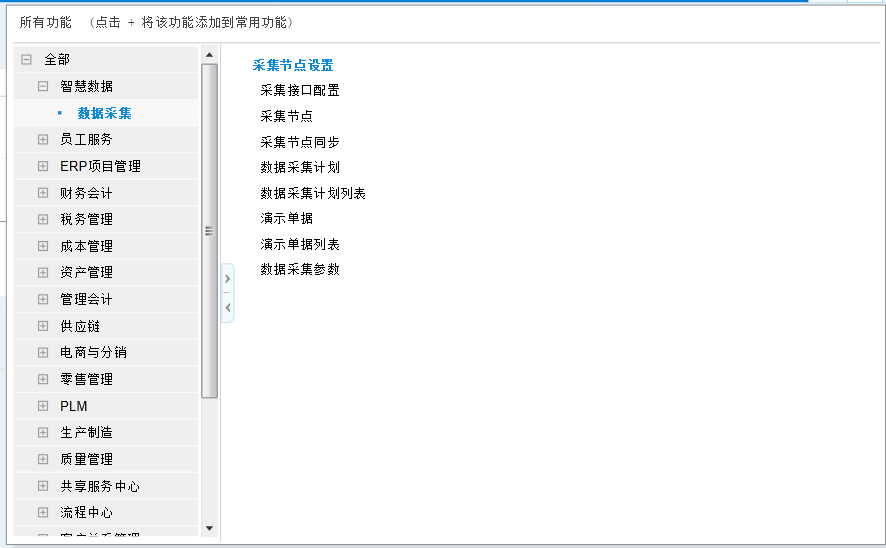Screen dimensions: 886x548
Task: Open the 采集节点同步 link
Action: point(299,142)
